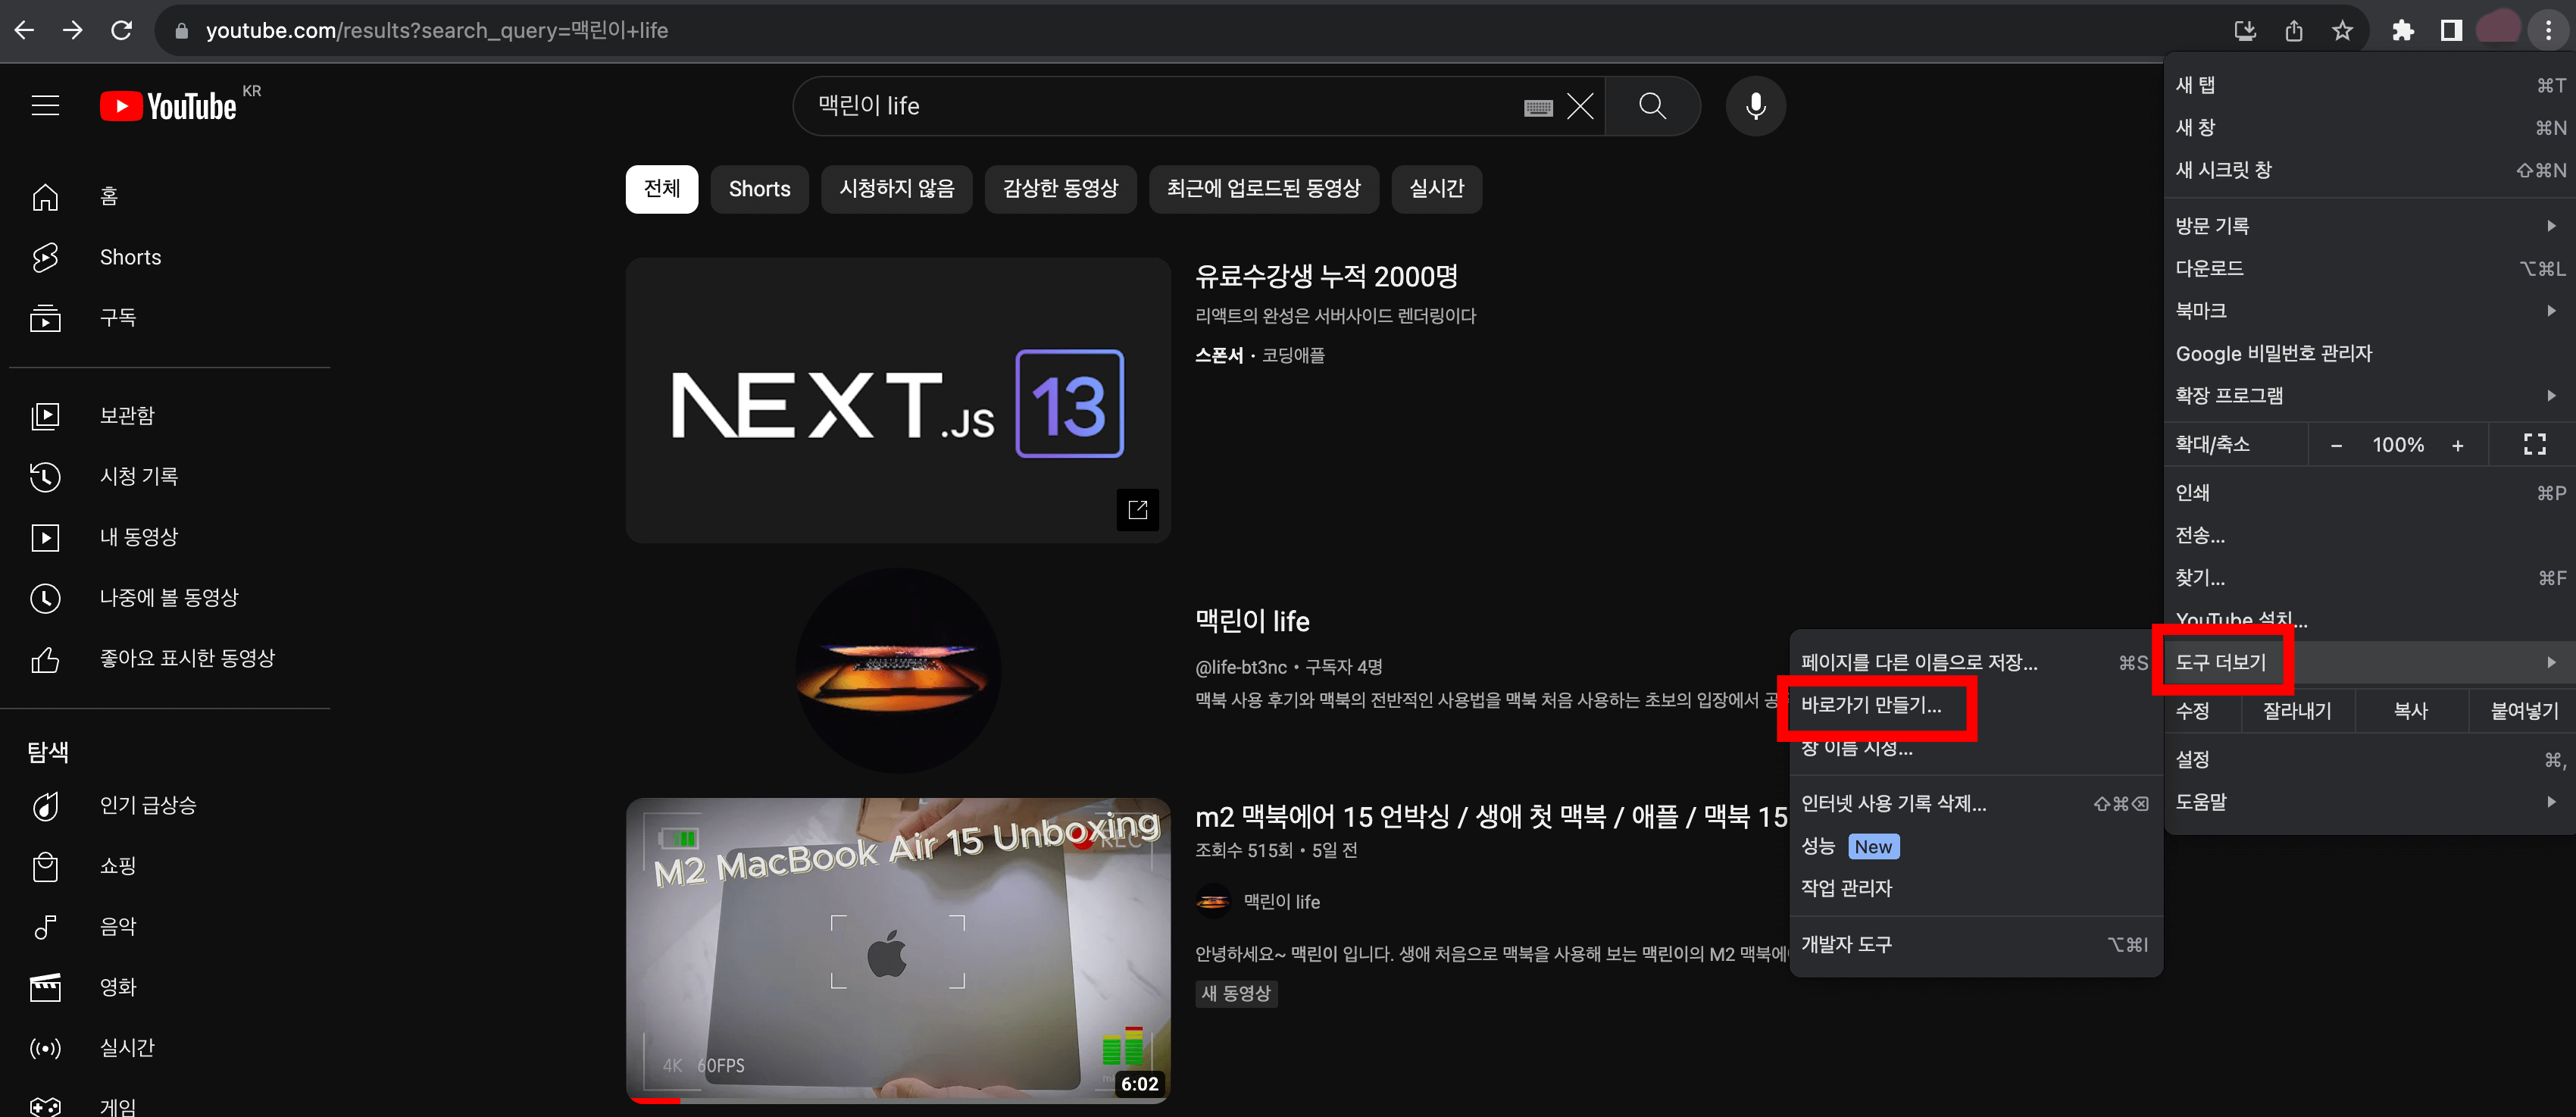Screen dimensions: 2576x1117
Task: Click the watch history icon
Action: 45,477
